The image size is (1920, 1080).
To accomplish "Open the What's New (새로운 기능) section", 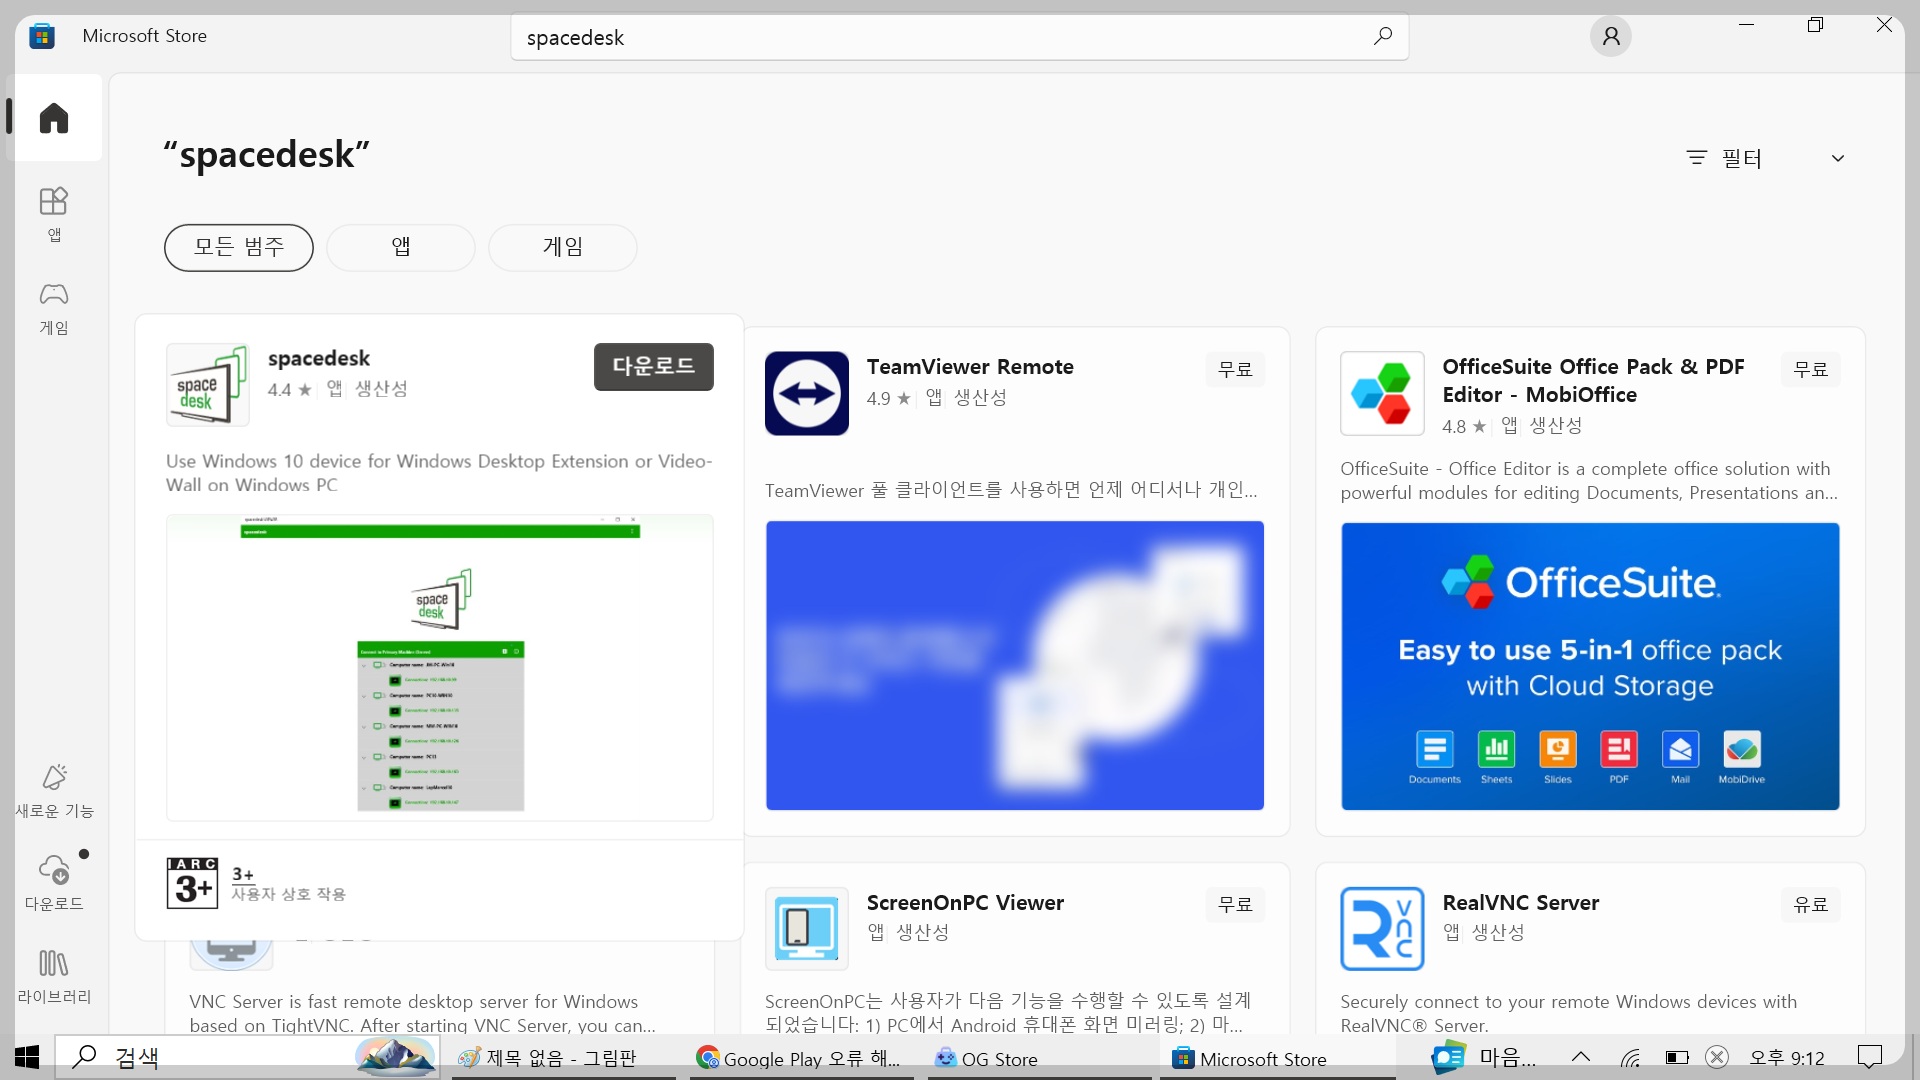I will point(54,790).
